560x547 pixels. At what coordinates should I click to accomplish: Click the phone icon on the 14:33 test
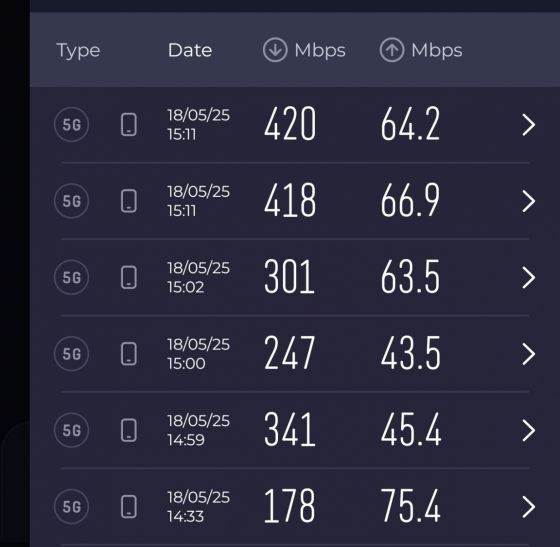click(129, 506)
